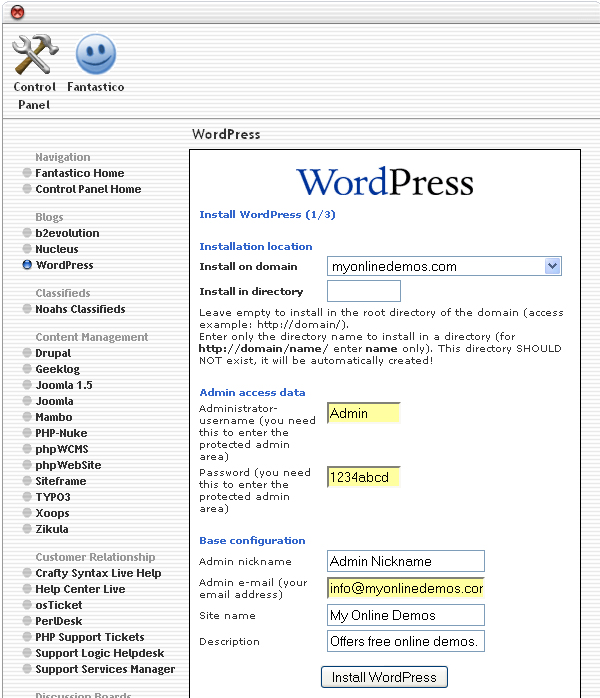Click the Password field containing 1234abcd
Image resolution: width=600 pixels, height=698 pixels.
coord(364,477)
